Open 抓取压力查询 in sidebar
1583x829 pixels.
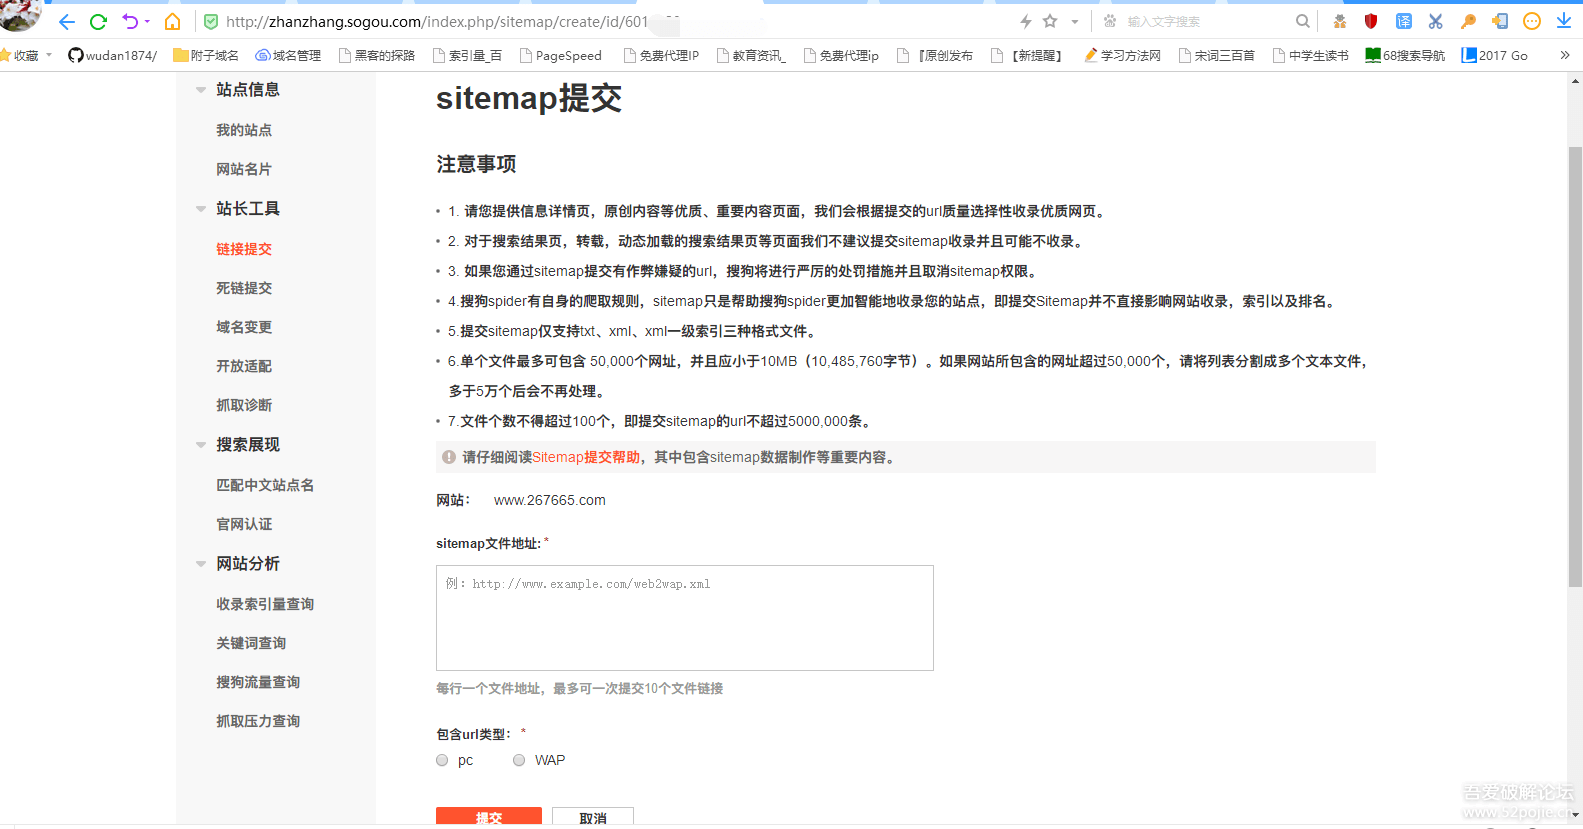click(x=258, y=721)
